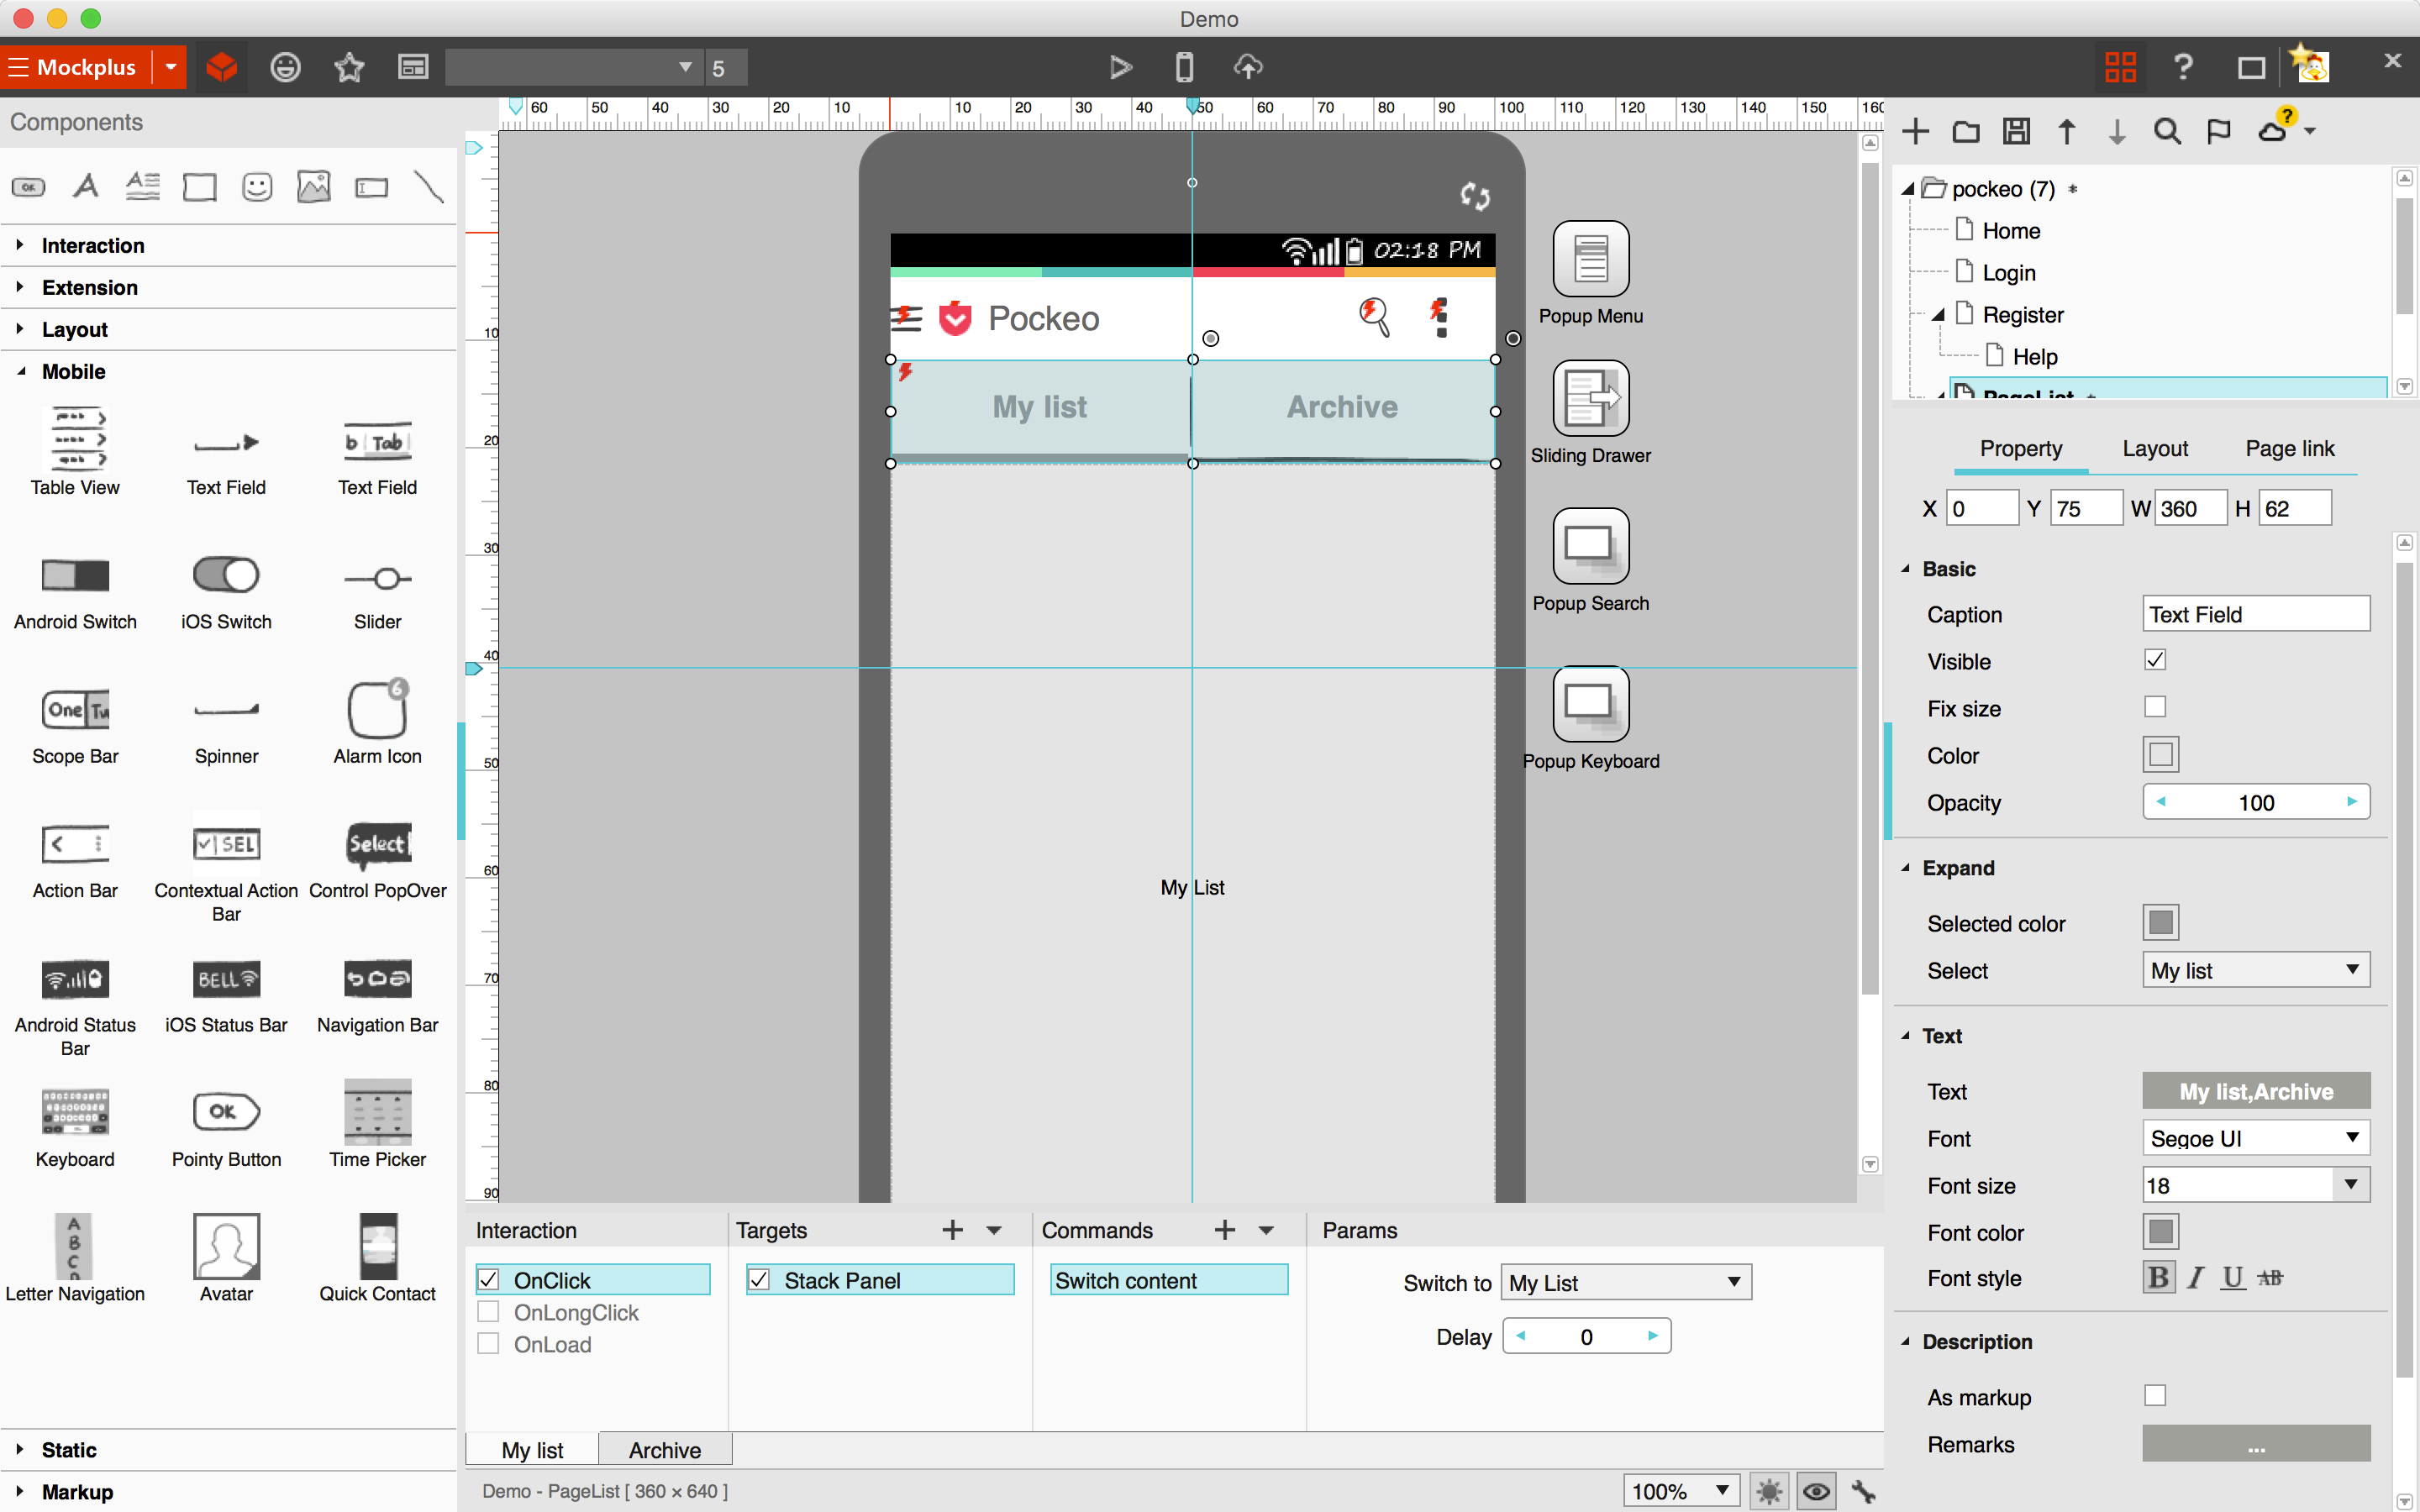Enable the OnLoad interaction
This screenshot has width=2420, height=1512.
point(489,1344)
